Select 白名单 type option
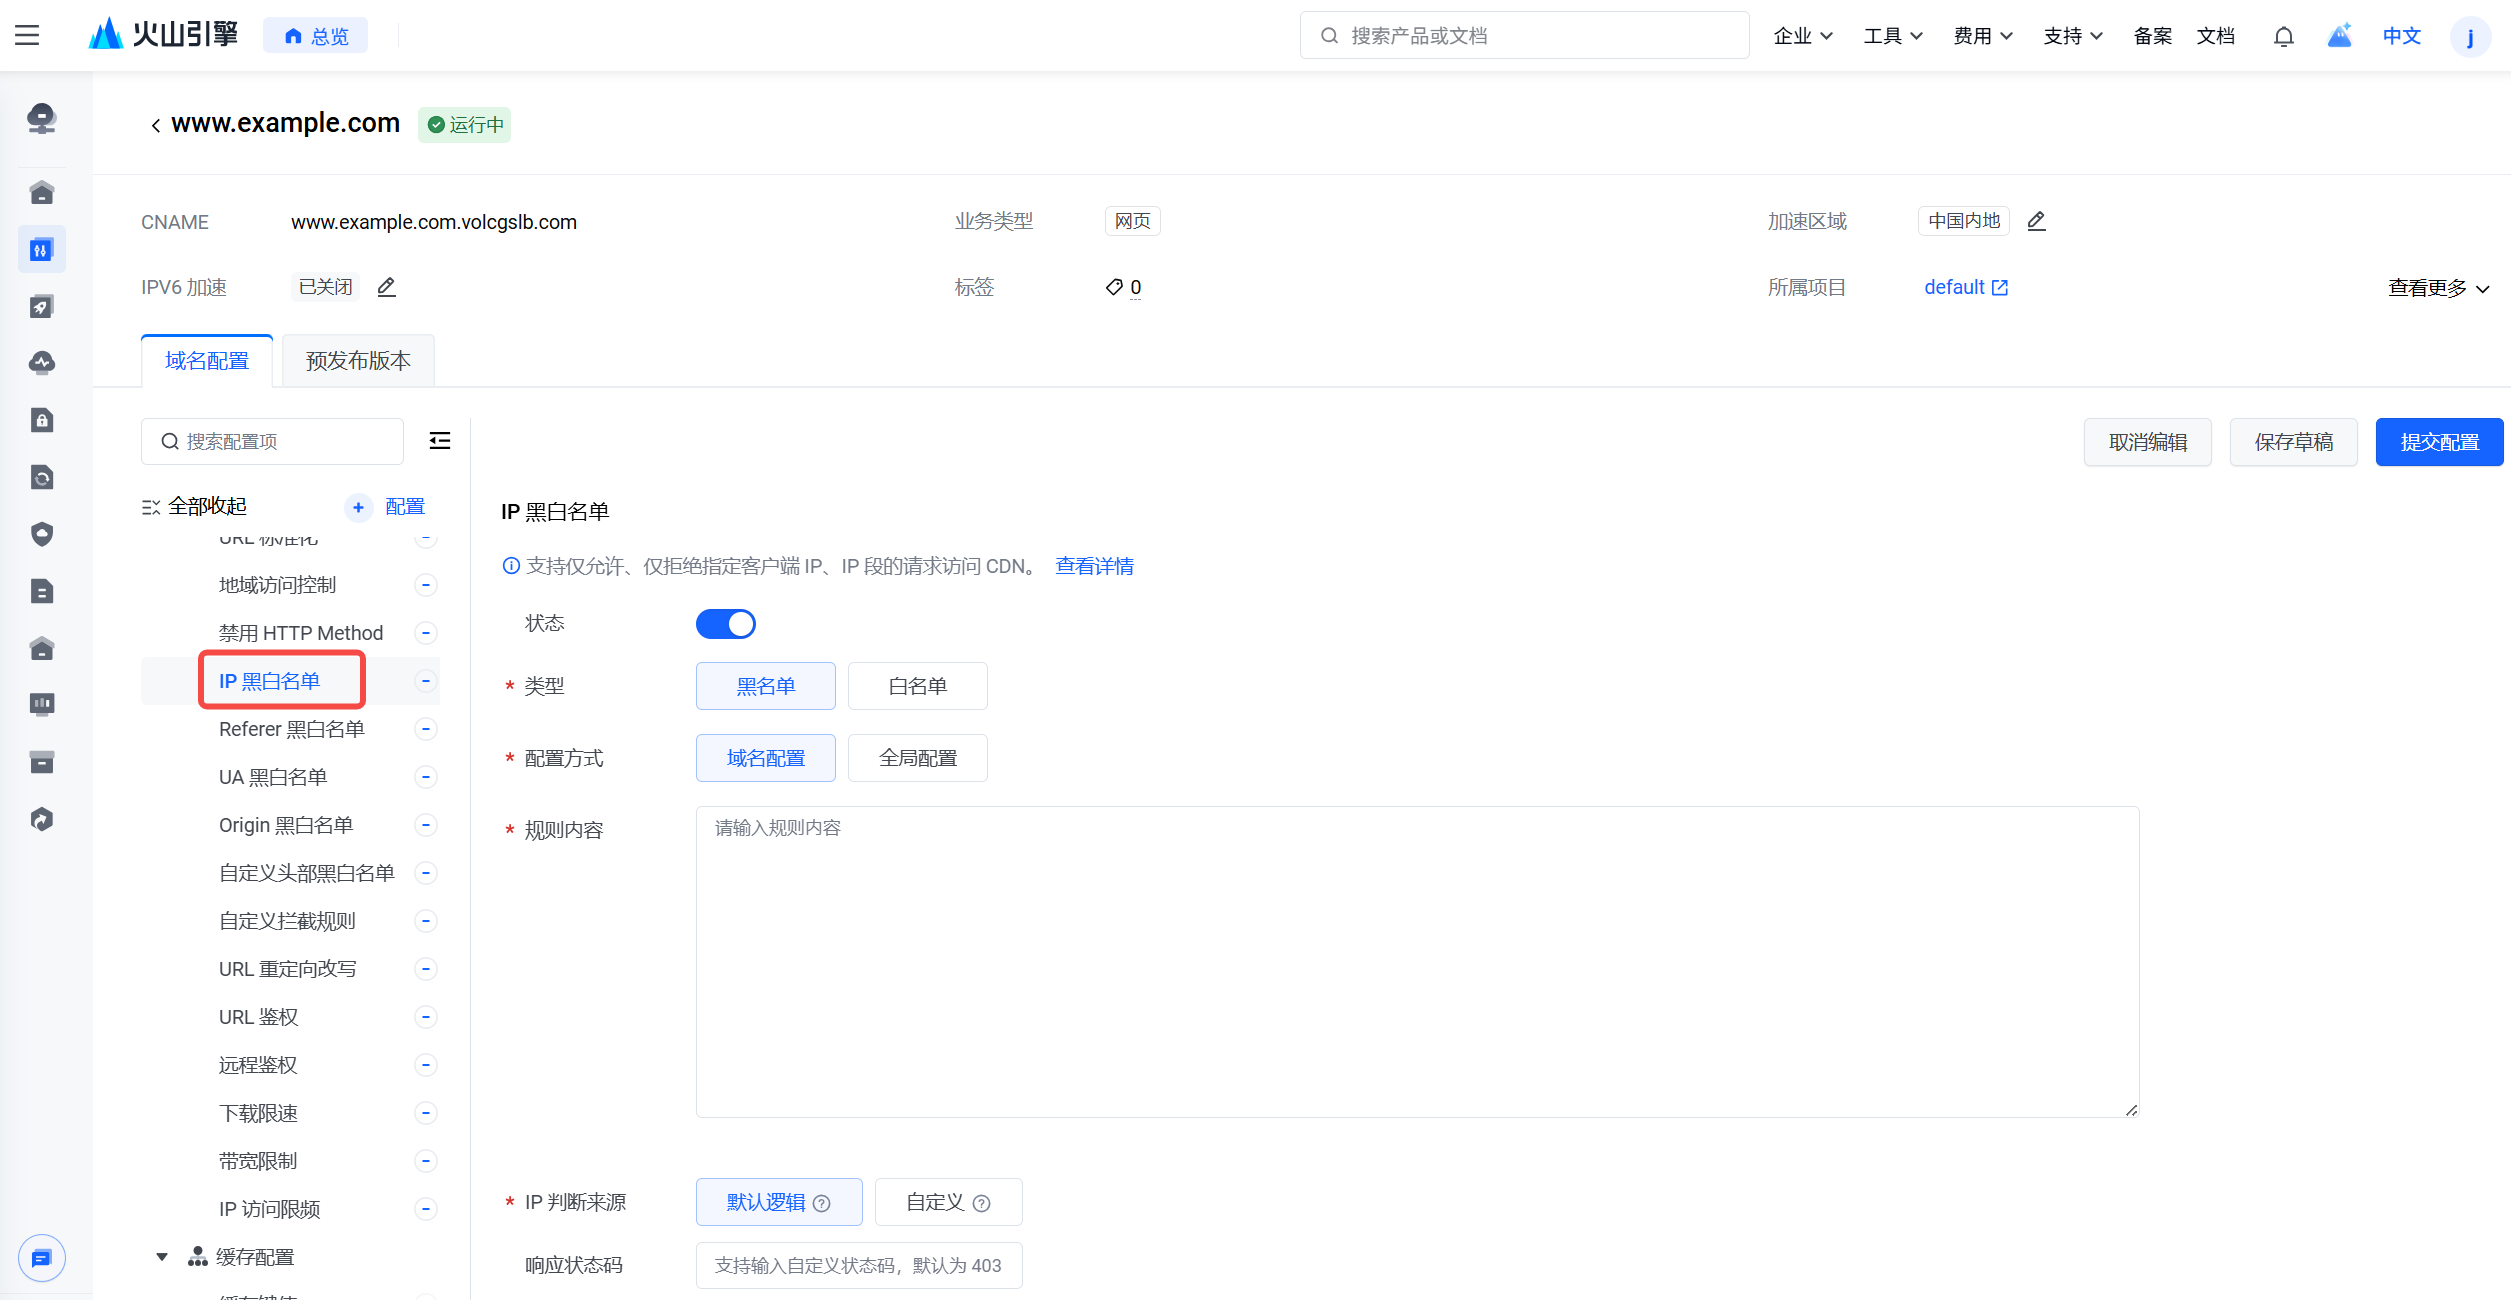2511x1300 pixels. (x=917, y=686)
